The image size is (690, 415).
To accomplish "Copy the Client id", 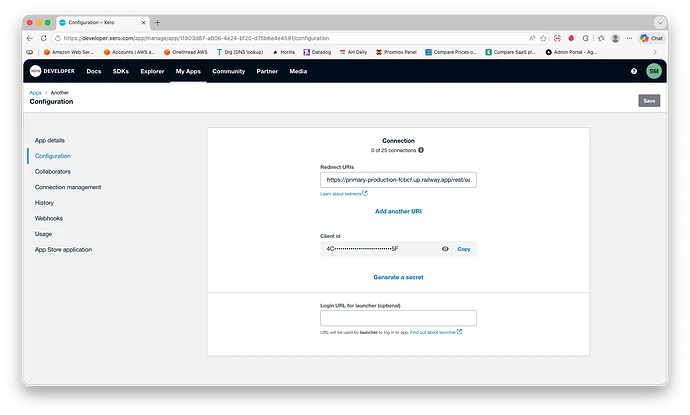I will (x=464, y=248).
